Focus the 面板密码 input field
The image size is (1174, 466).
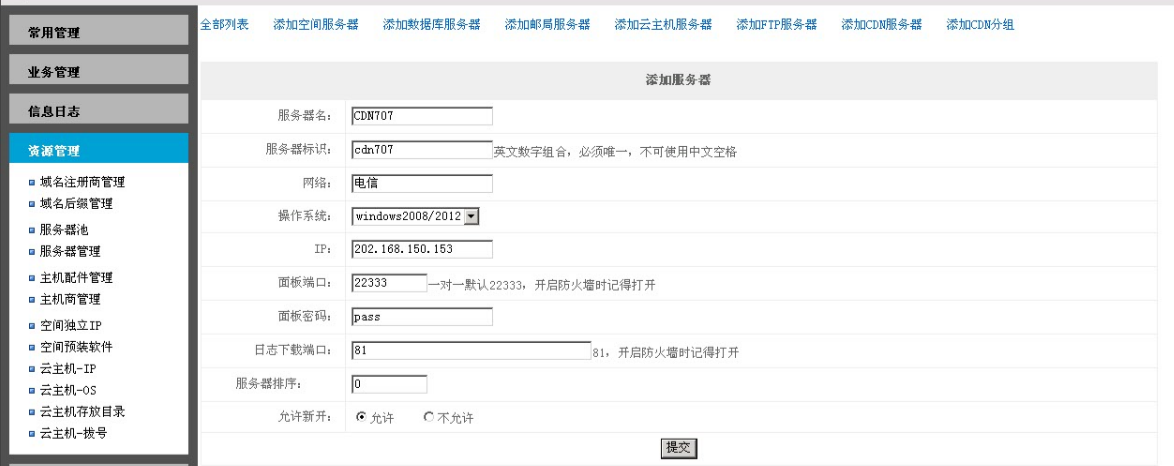pyautogui.click(x=422, y=317)
